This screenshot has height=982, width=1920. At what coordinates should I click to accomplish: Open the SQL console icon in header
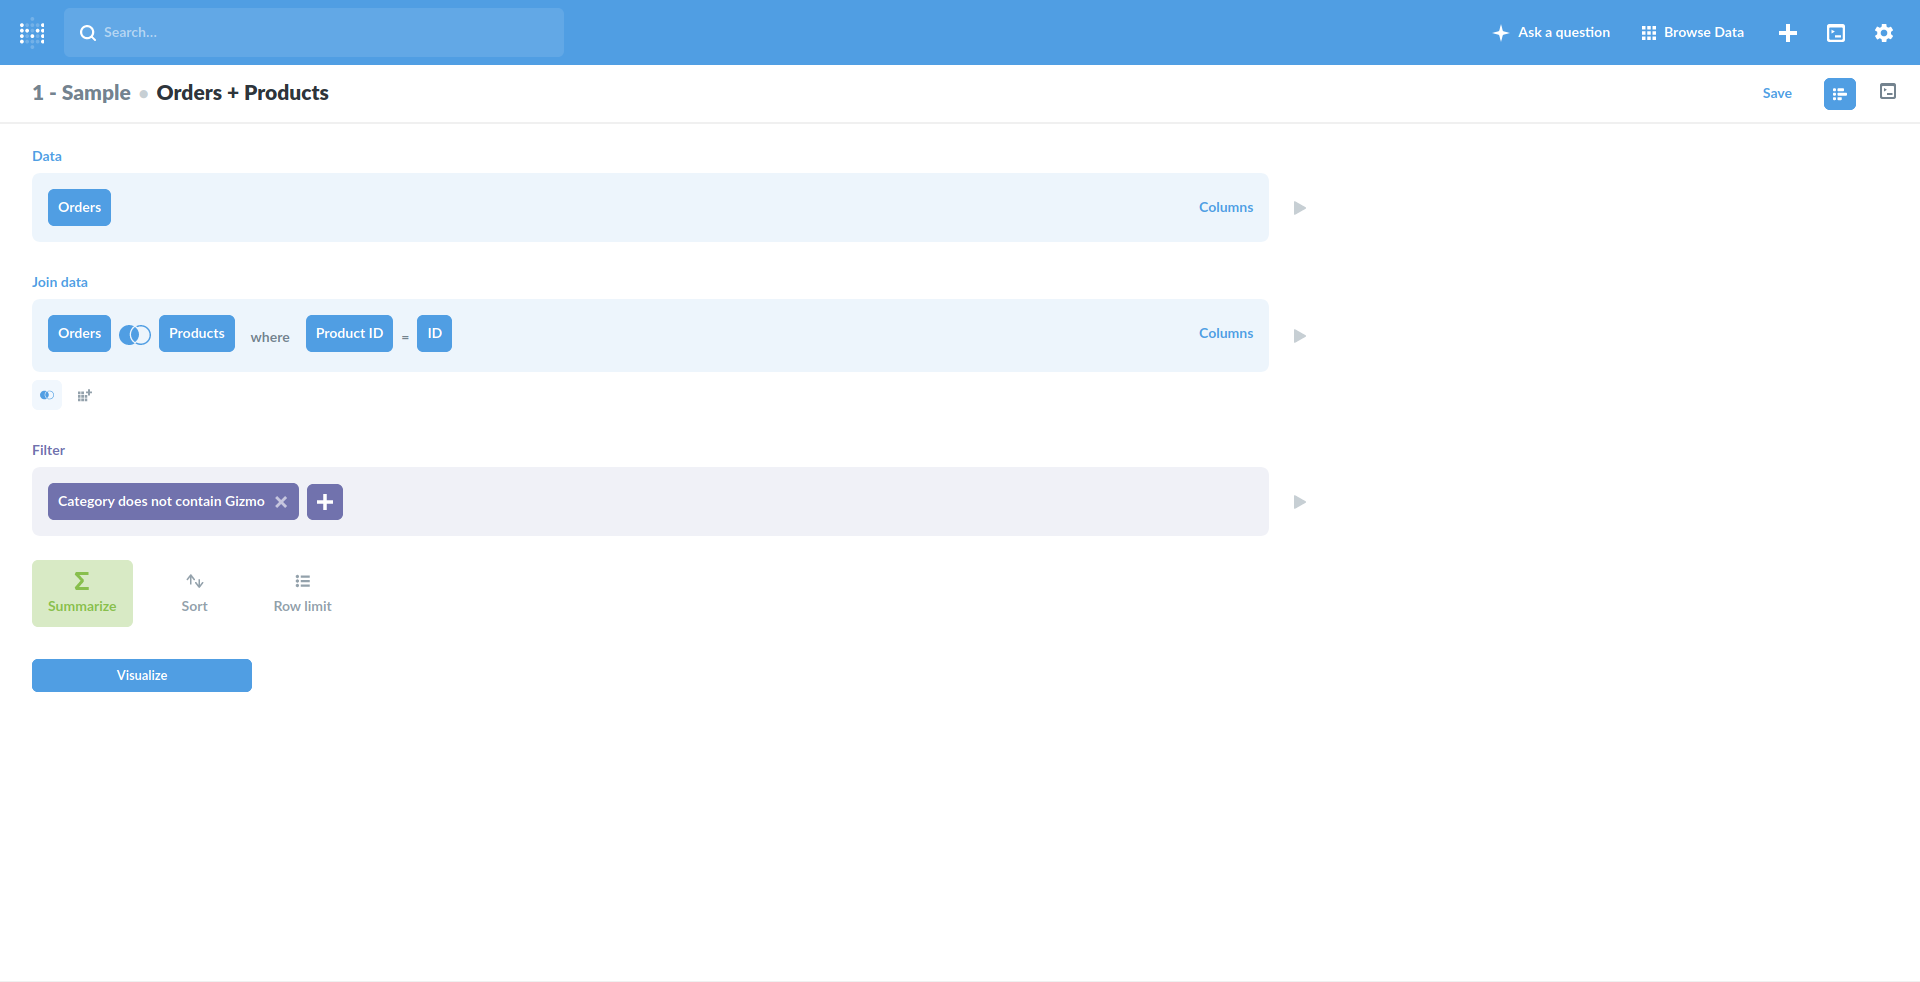point(1836,33)
